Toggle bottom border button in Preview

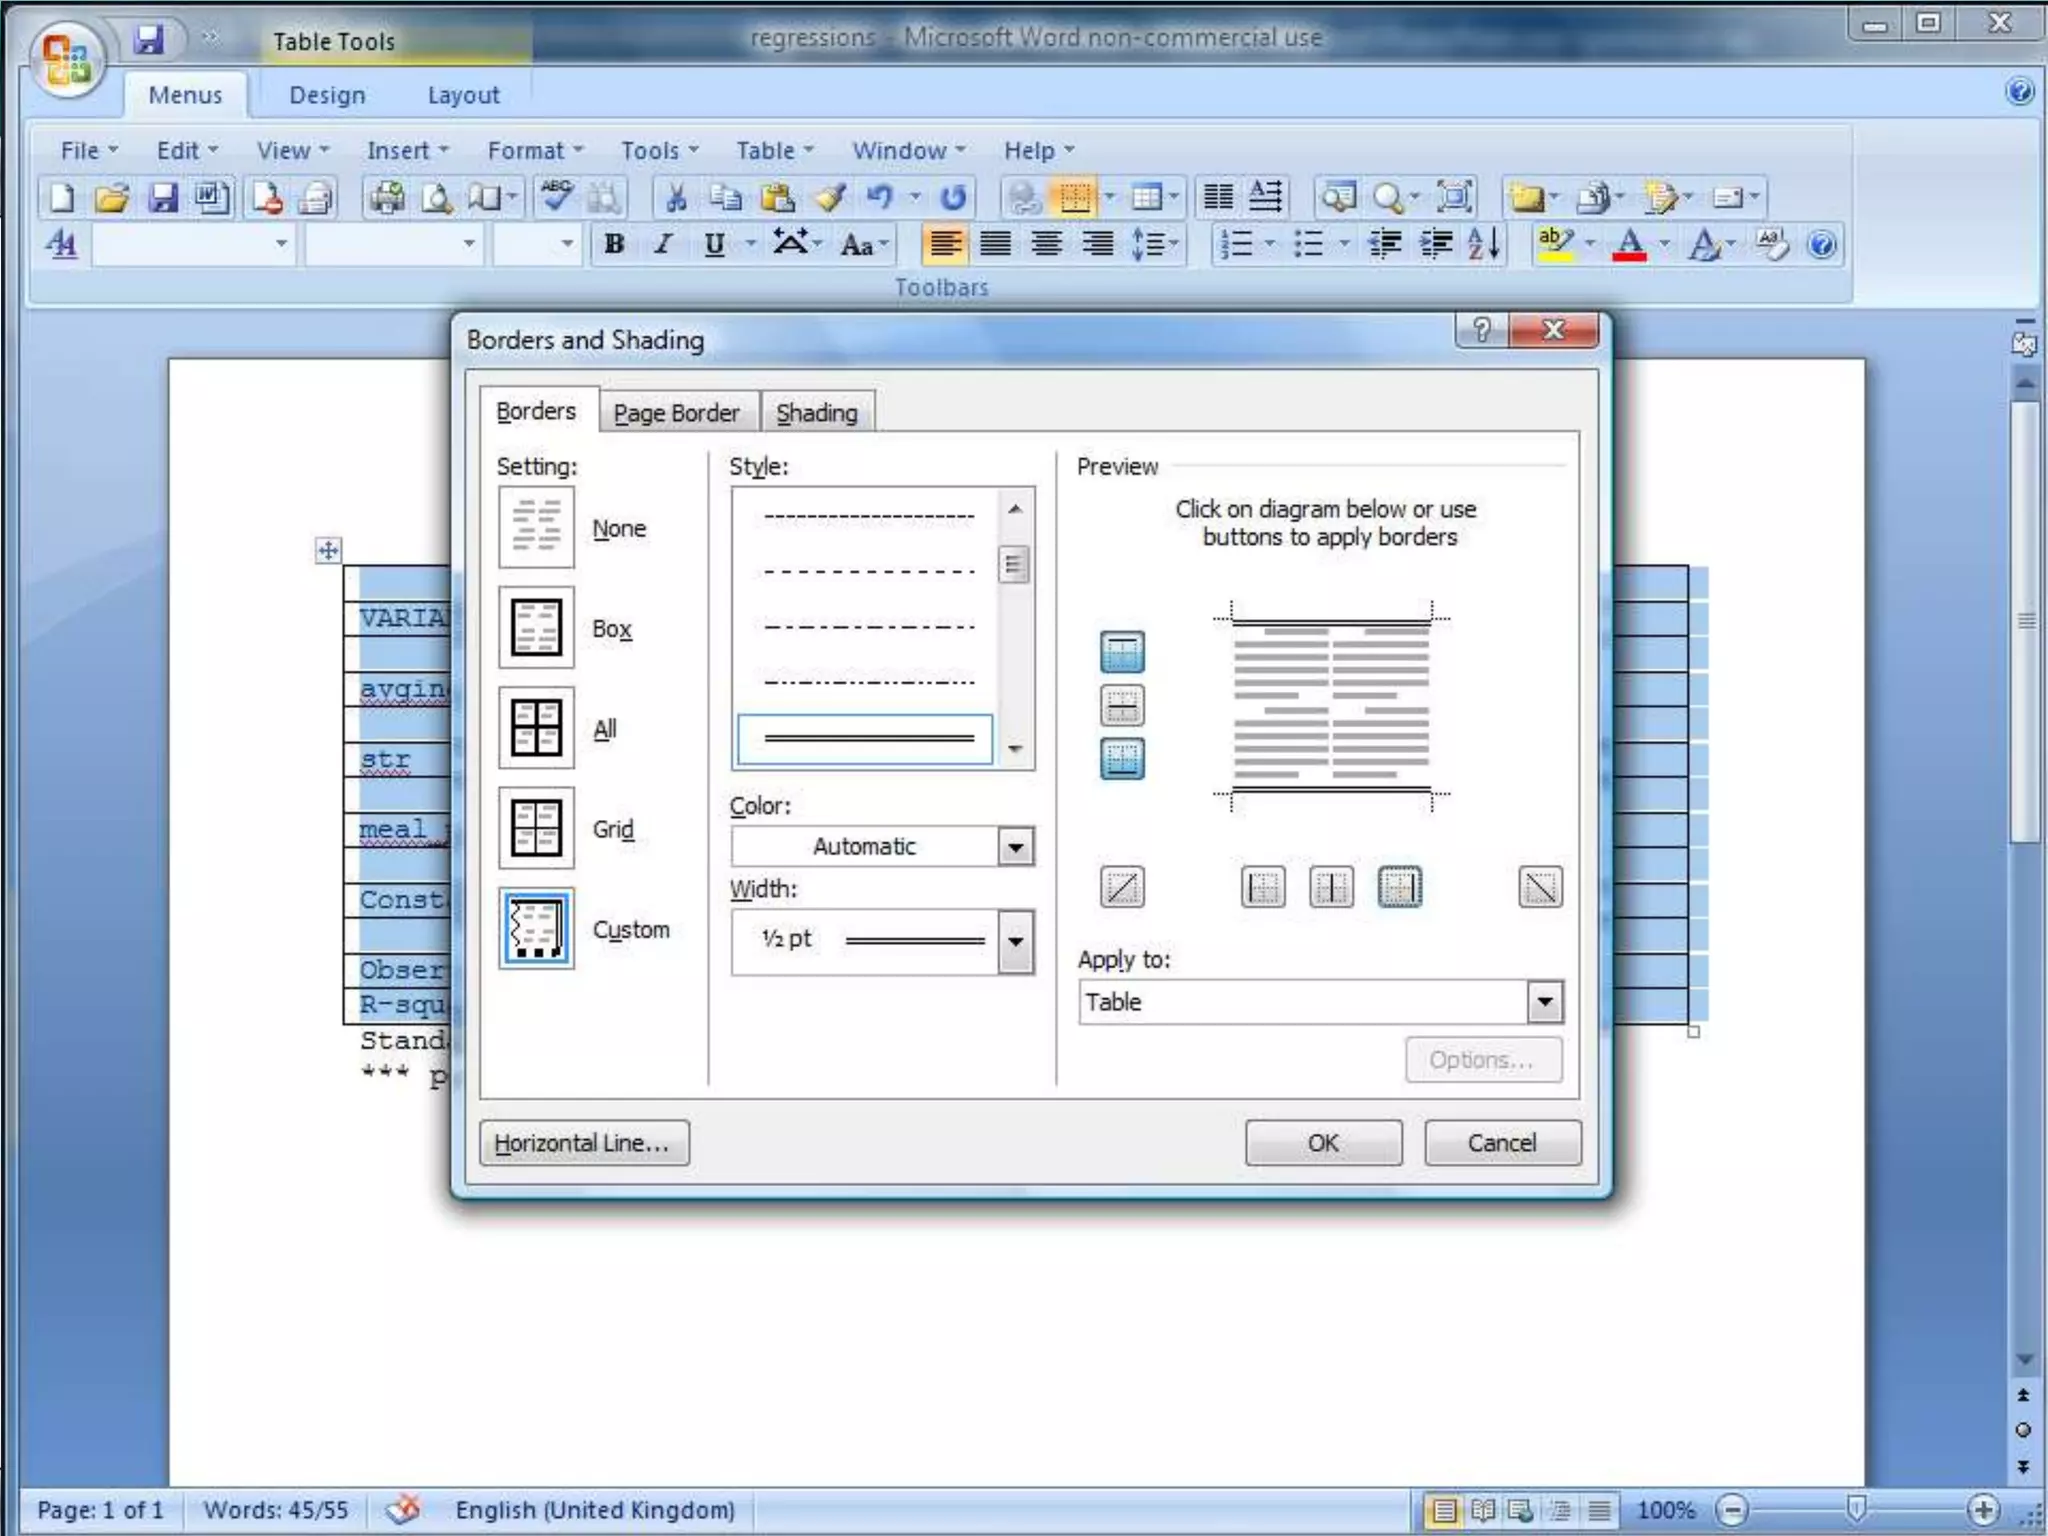click(x=1122, y=759)
